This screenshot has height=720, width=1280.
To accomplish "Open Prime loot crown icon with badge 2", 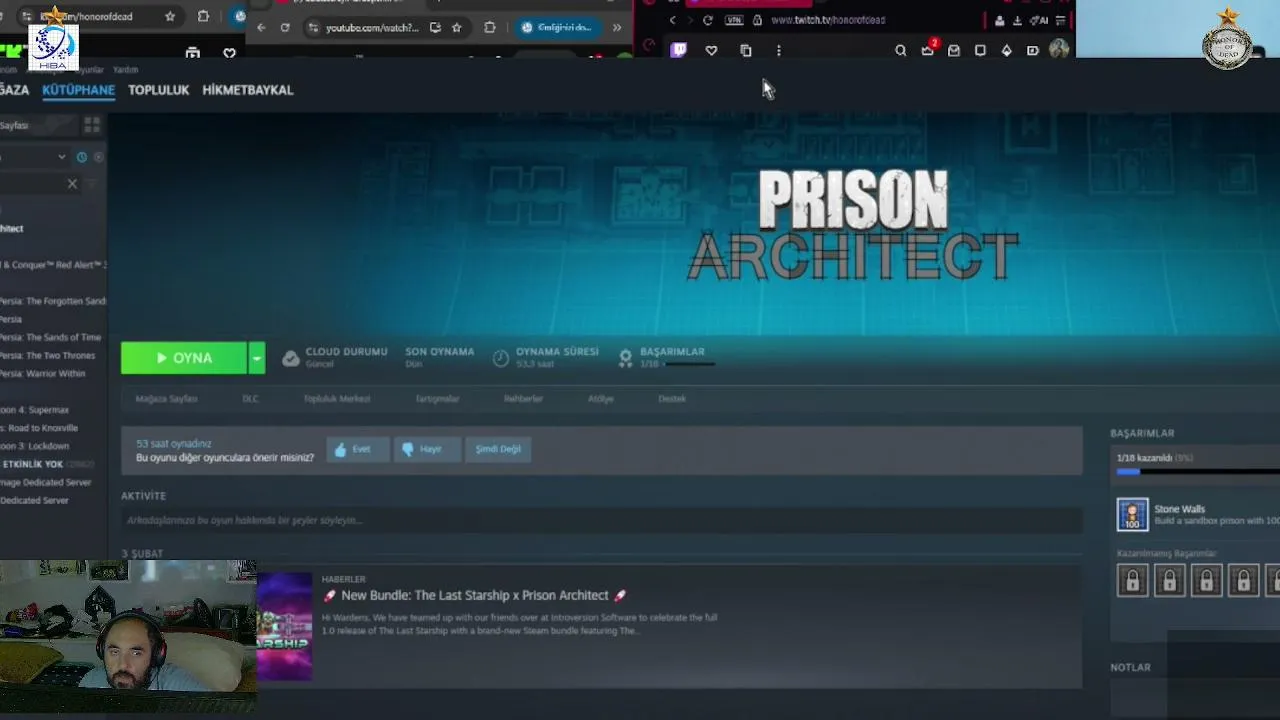I will coord(928,49).
